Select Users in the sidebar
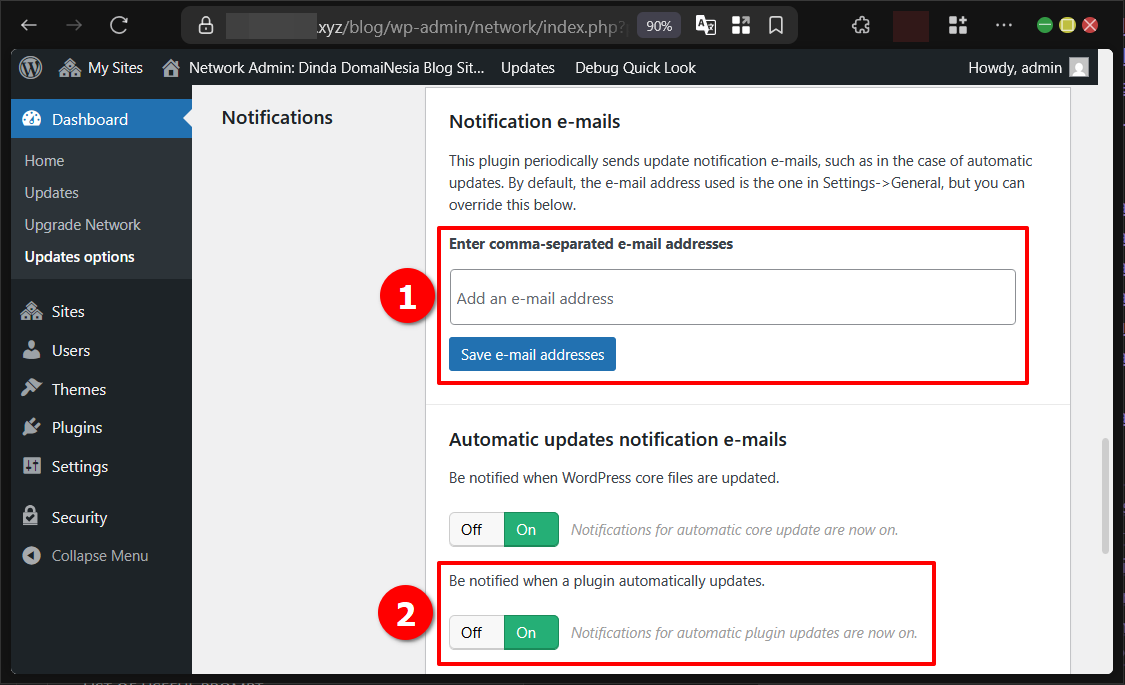The image size is (1125, 685). tap(68, 350)
